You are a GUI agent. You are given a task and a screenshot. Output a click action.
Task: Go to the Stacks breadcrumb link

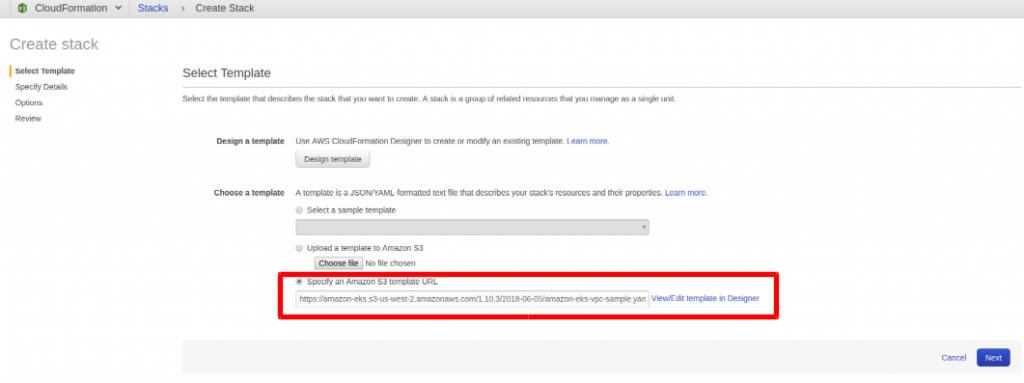point(153,8)
